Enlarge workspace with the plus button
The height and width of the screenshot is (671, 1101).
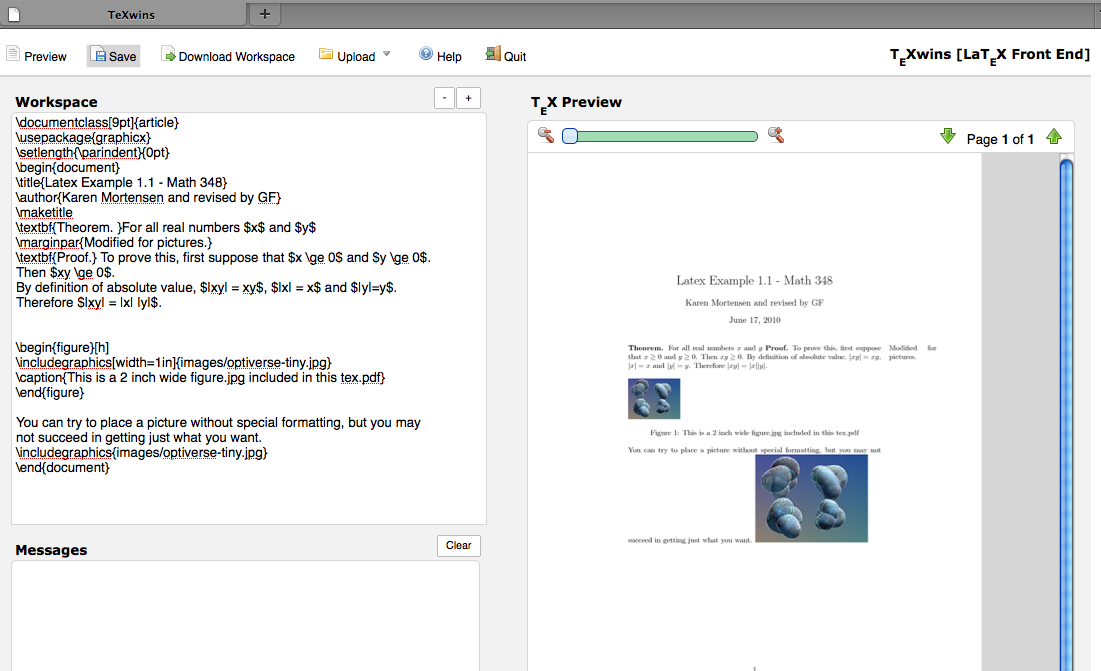point(469,98)
